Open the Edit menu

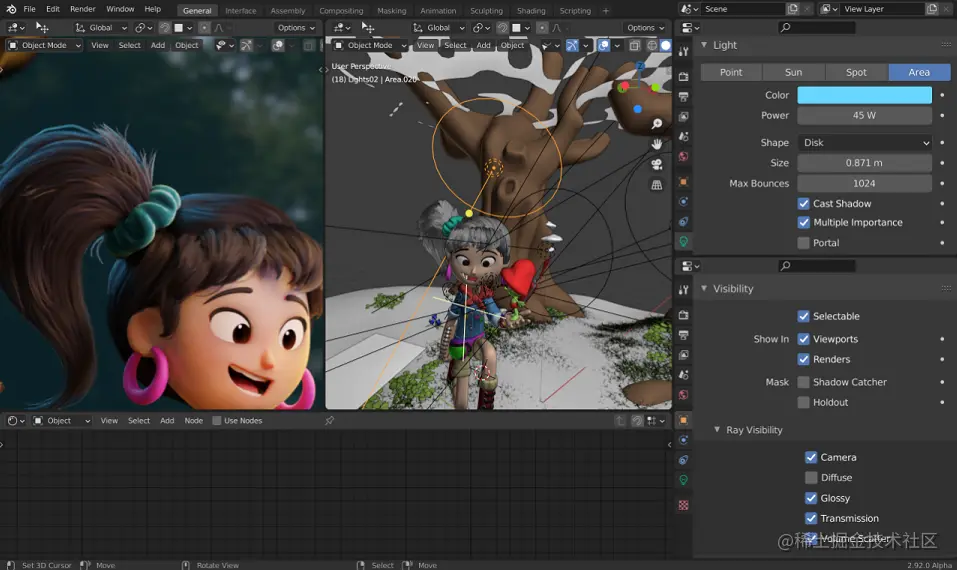click(53, 9)
